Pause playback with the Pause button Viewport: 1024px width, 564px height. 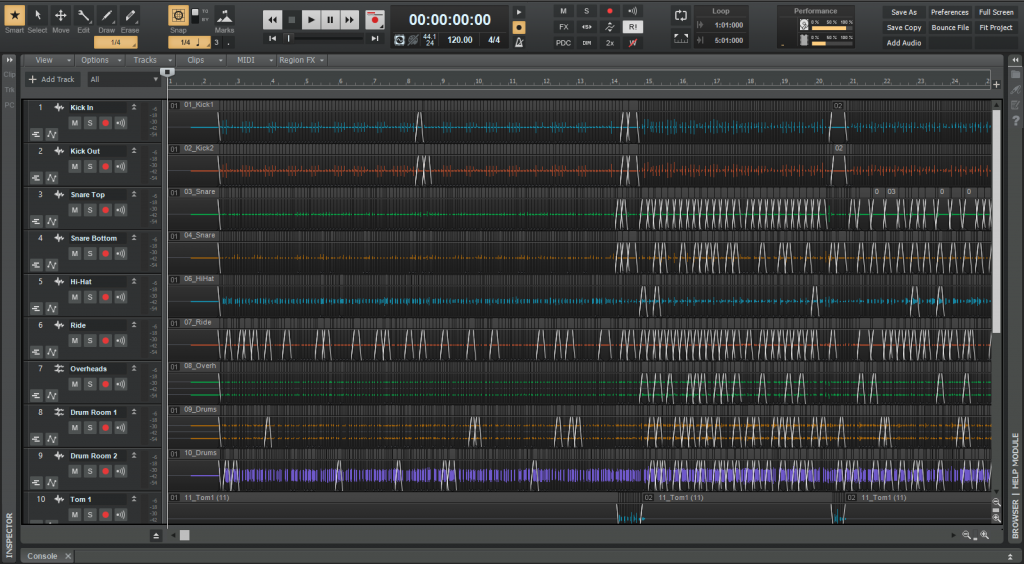point(330,20)
